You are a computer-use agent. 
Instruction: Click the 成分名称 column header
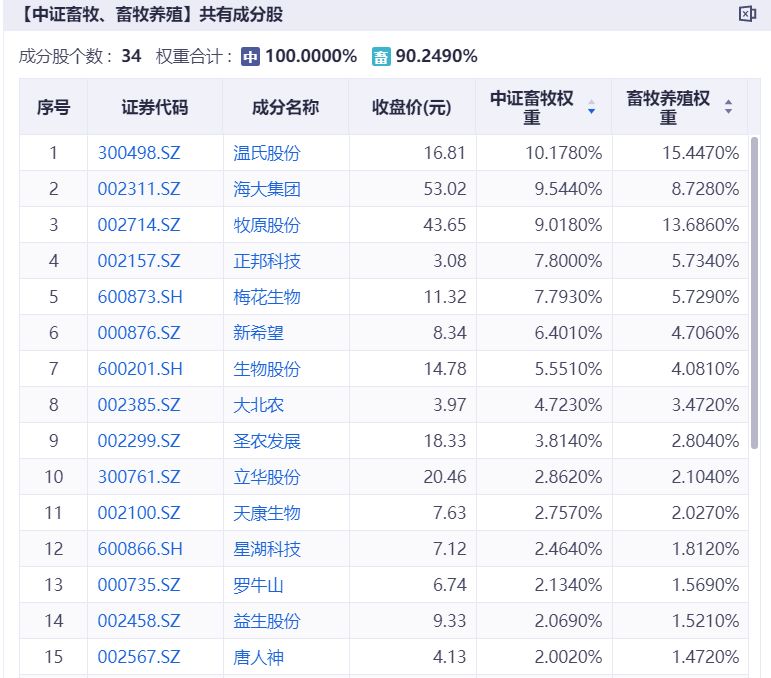[285, 107]
